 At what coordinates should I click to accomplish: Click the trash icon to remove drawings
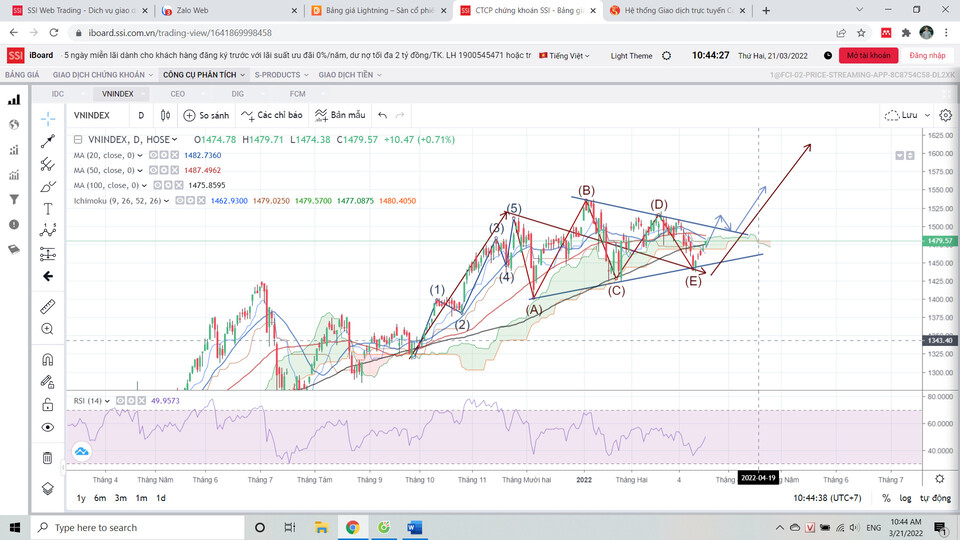pos(47,458)
